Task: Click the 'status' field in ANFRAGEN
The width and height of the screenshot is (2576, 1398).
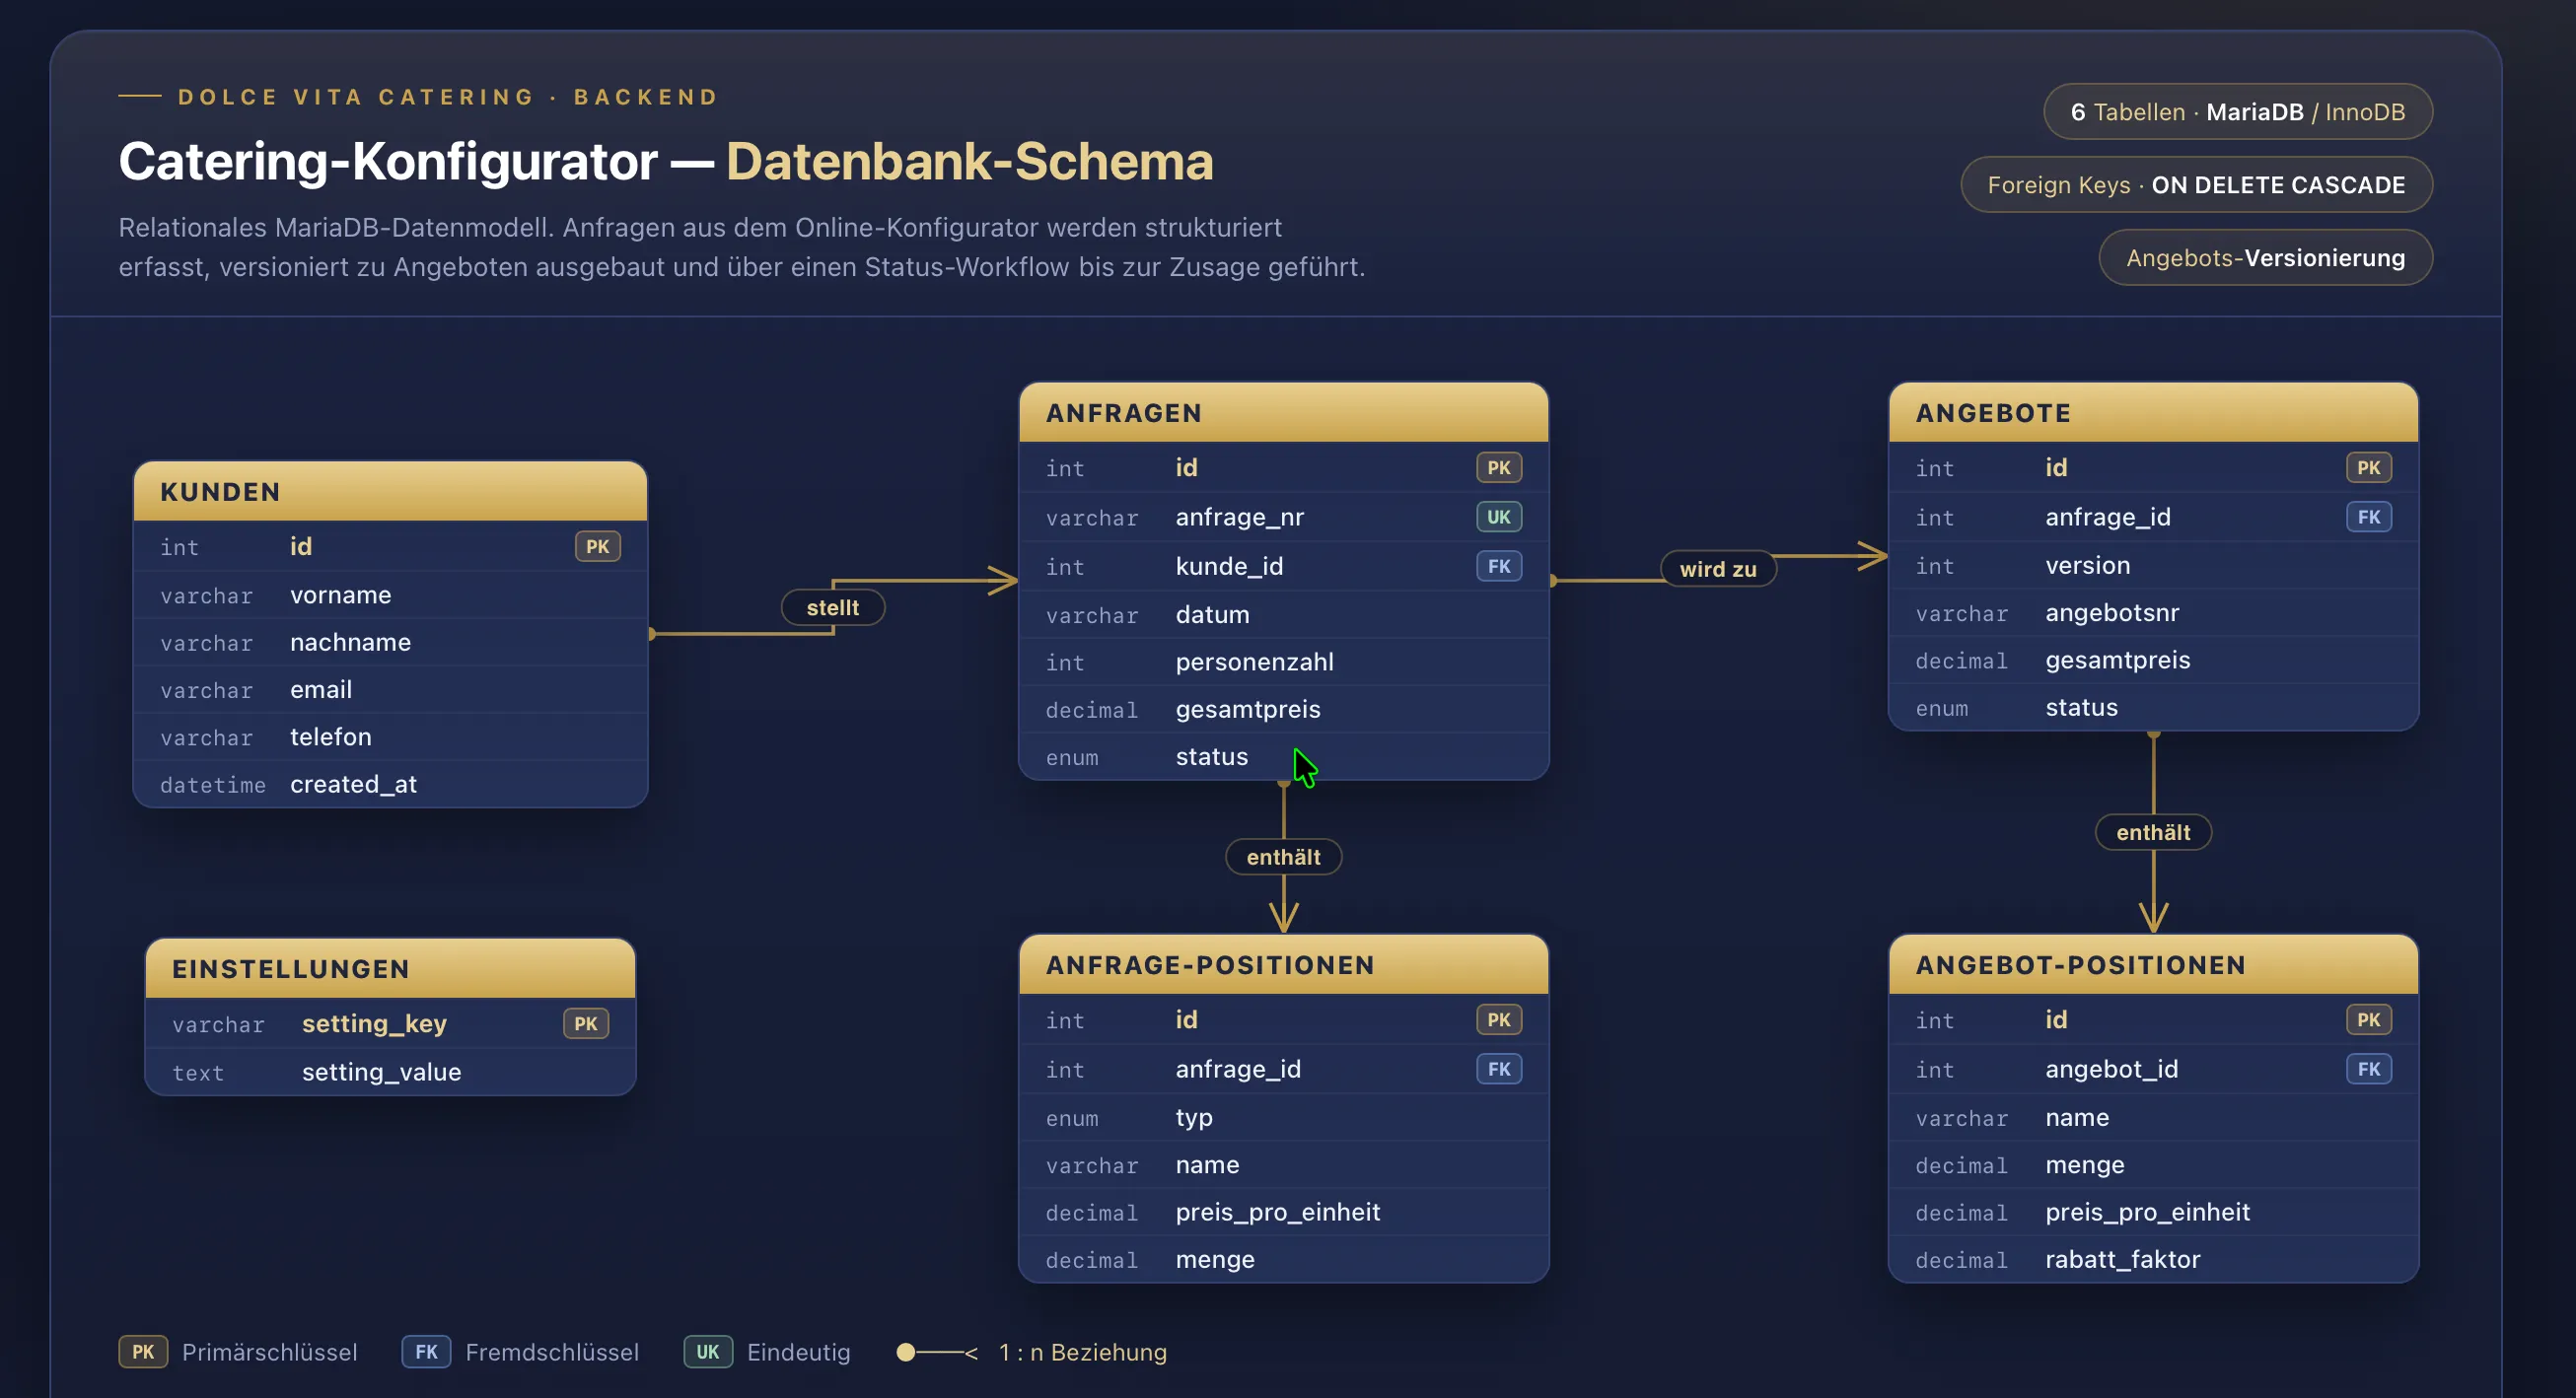Action: [1283, 756]
